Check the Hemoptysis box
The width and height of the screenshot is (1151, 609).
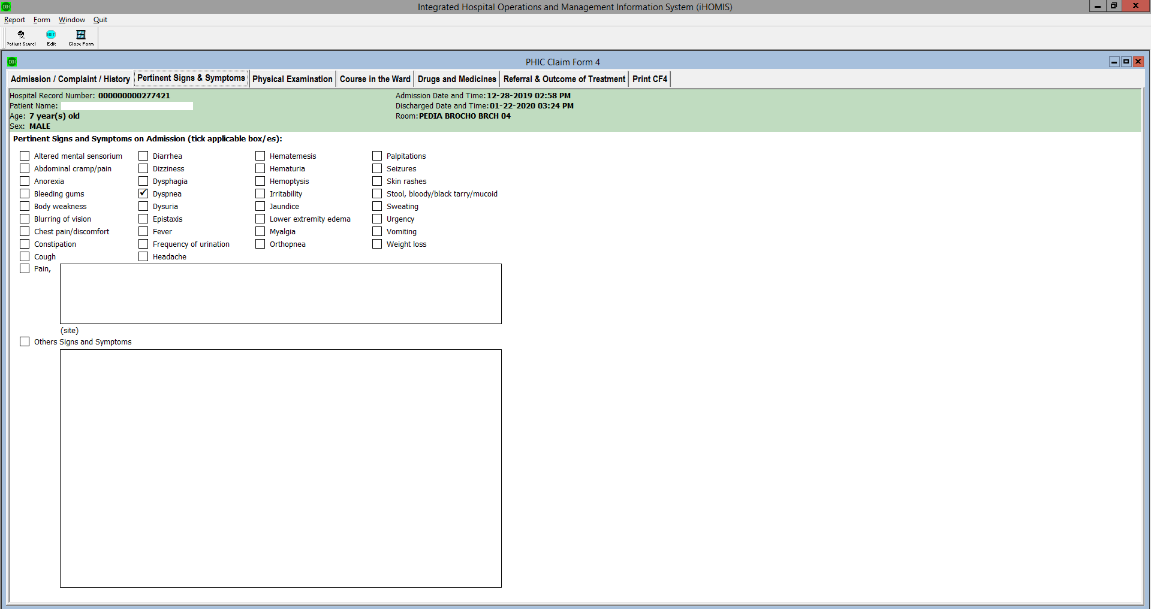[x=260, y=181]
